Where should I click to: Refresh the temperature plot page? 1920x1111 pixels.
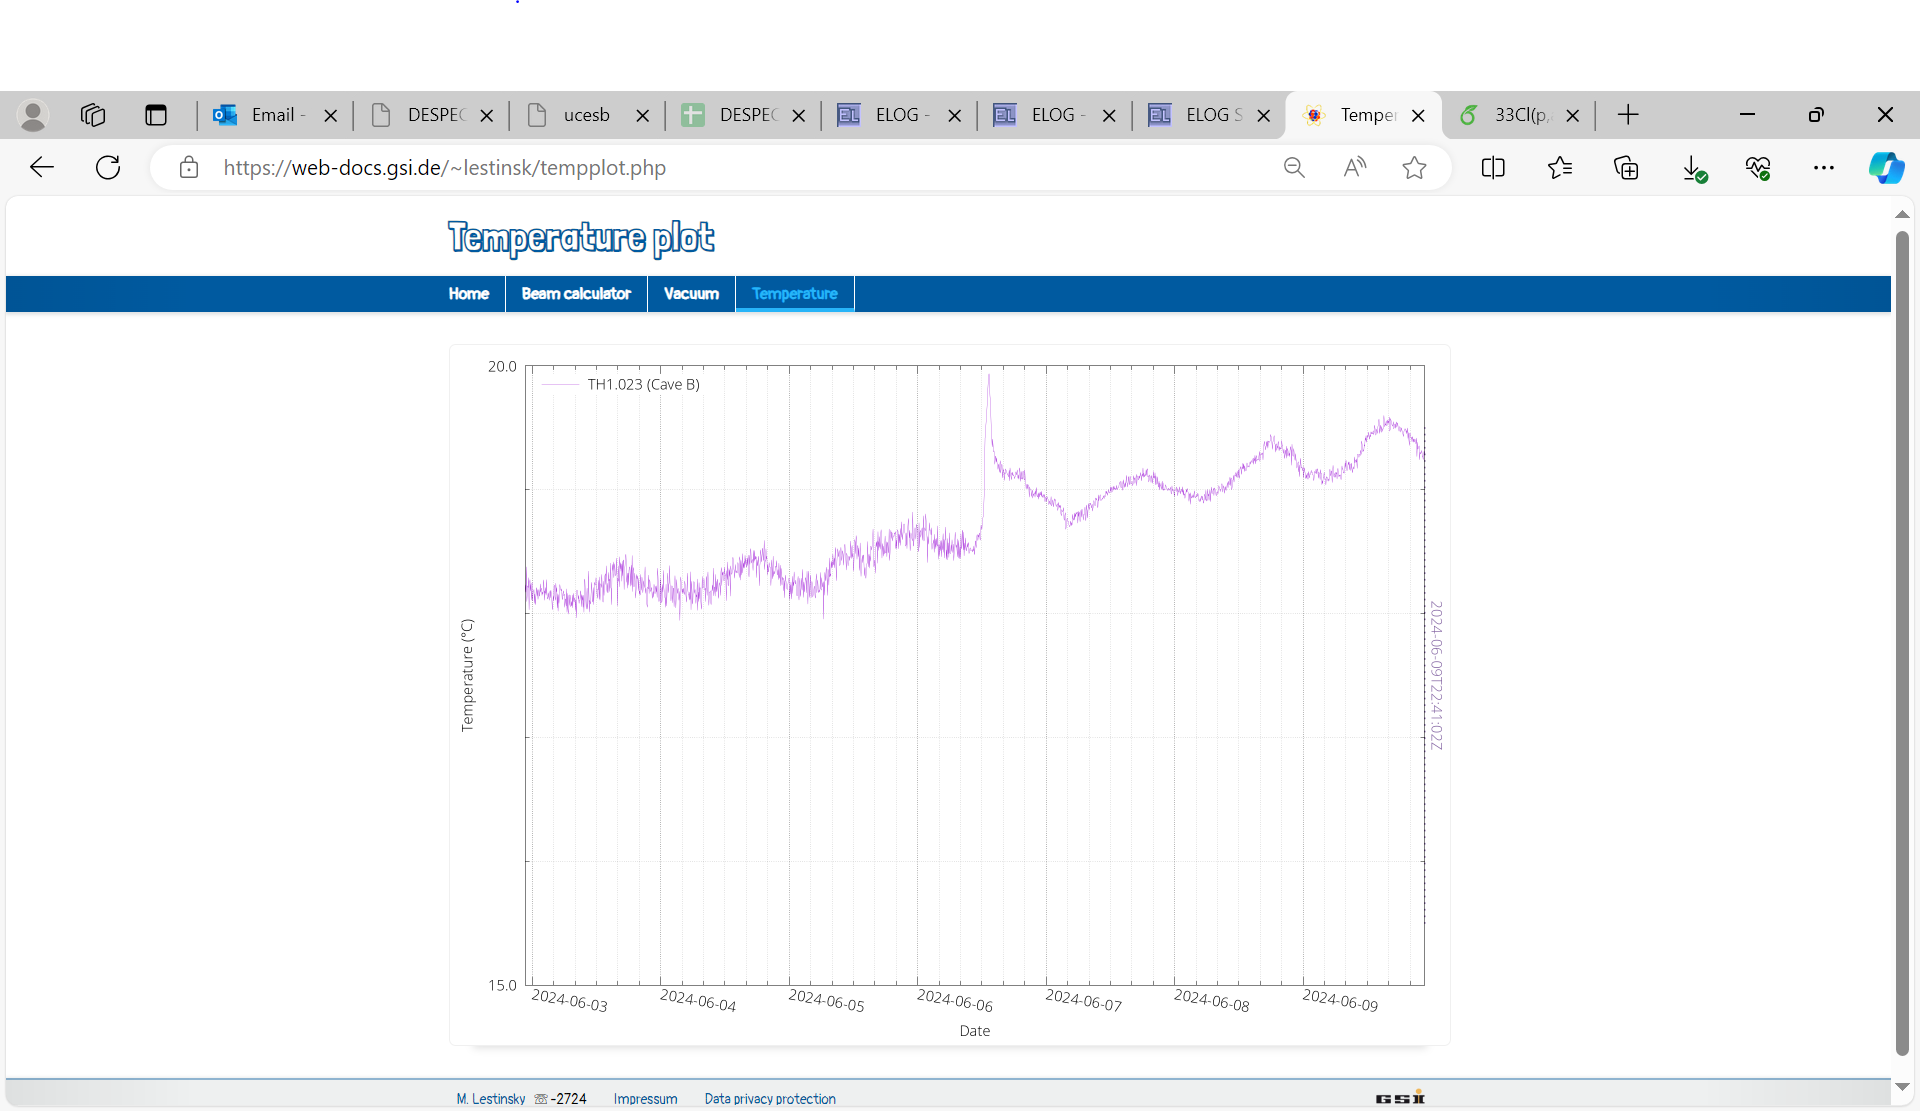[108, 167]
